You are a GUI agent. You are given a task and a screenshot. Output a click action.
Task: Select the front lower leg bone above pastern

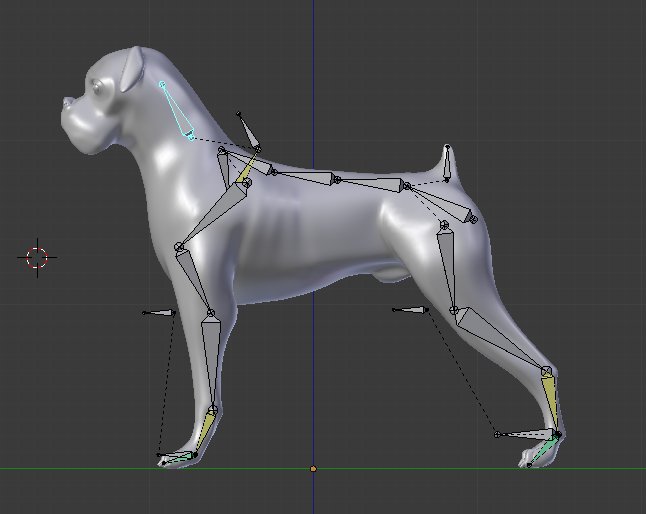point(211,360)
